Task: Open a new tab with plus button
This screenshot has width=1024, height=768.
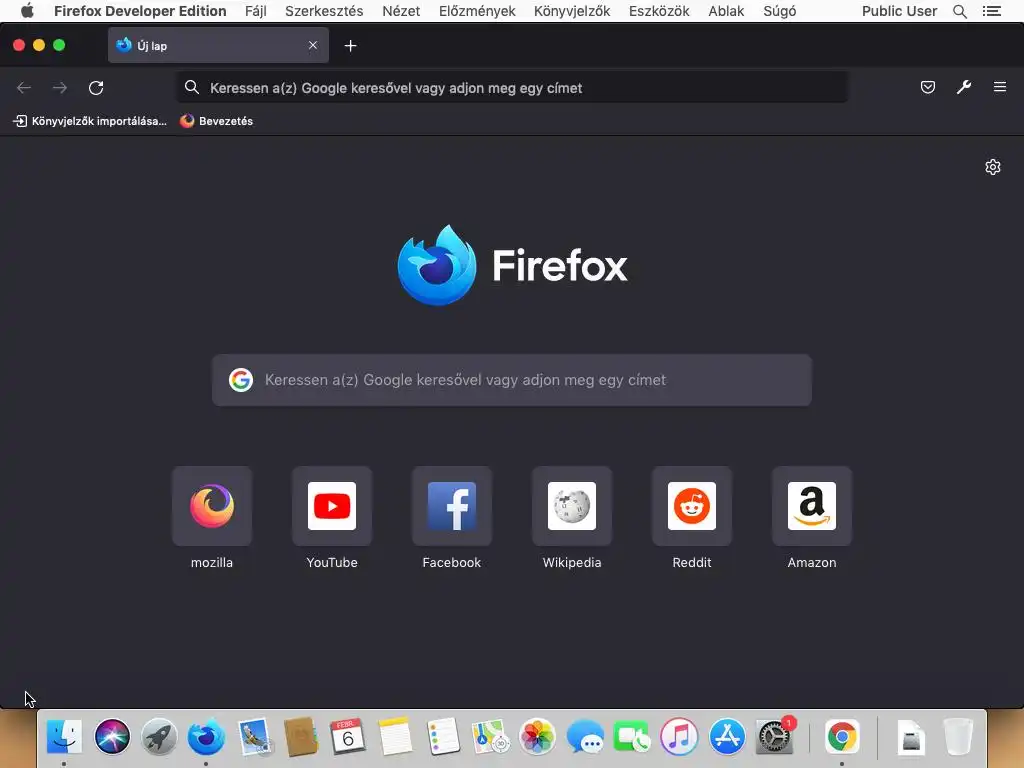Action: (x=351, y=46)
